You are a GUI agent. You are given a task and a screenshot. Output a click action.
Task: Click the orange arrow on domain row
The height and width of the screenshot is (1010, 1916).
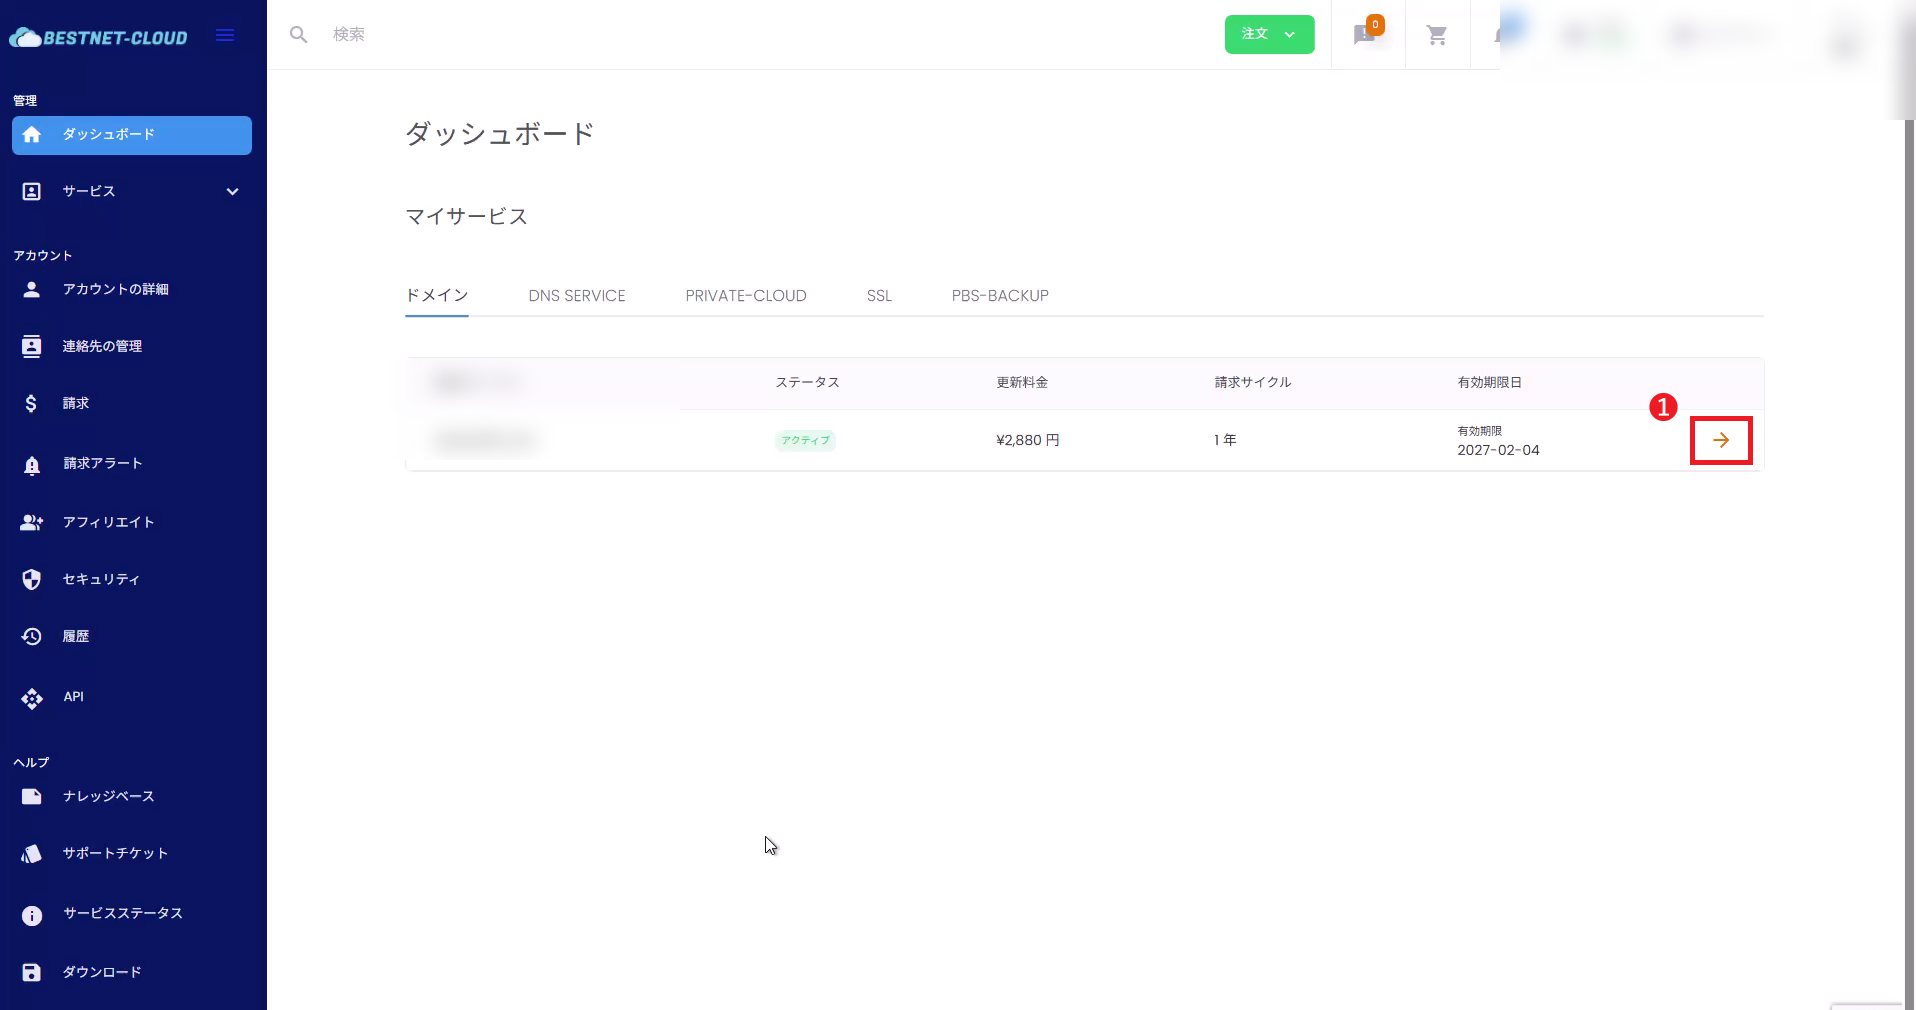tap(1720, 440)
